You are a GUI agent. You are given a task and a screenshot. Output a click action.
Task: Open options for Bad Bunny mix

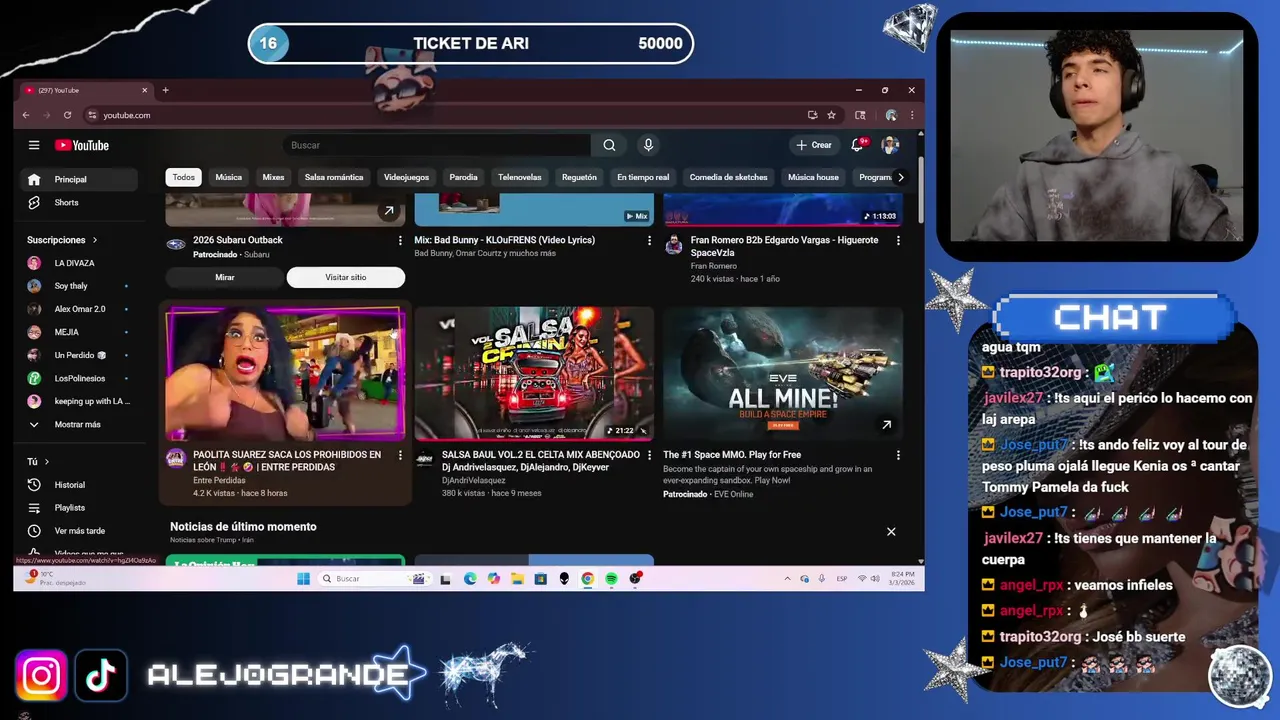tap(649, 241)
